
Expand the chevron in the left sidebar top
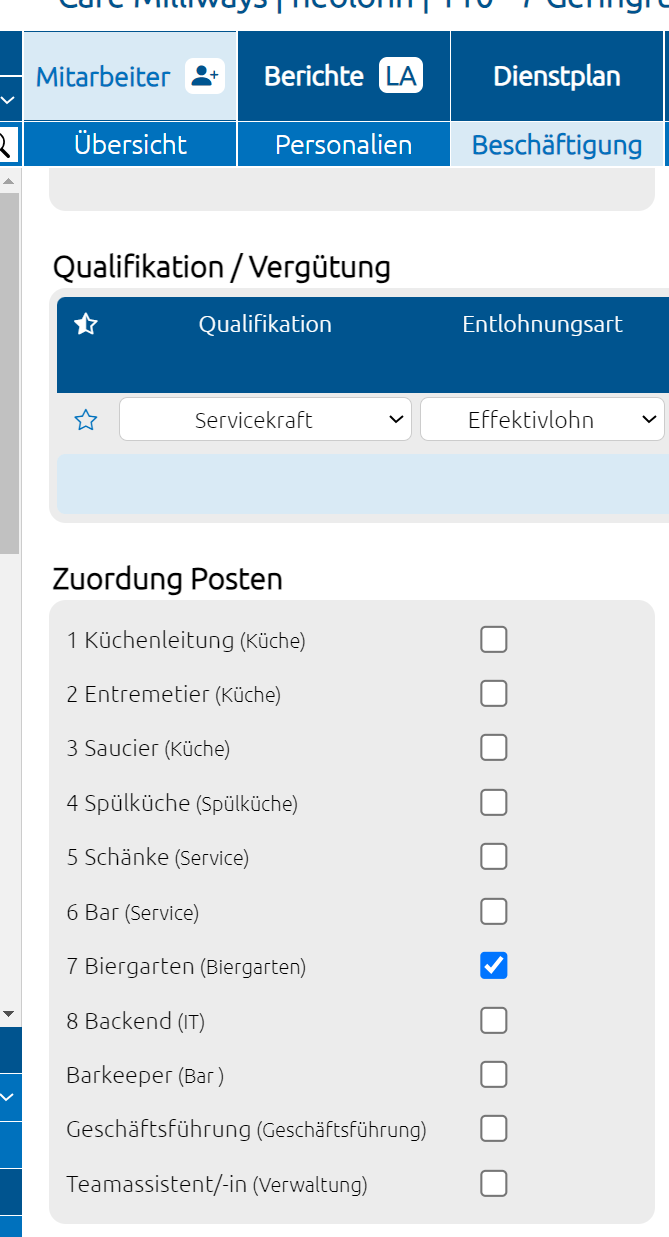[x=9, y=100]
